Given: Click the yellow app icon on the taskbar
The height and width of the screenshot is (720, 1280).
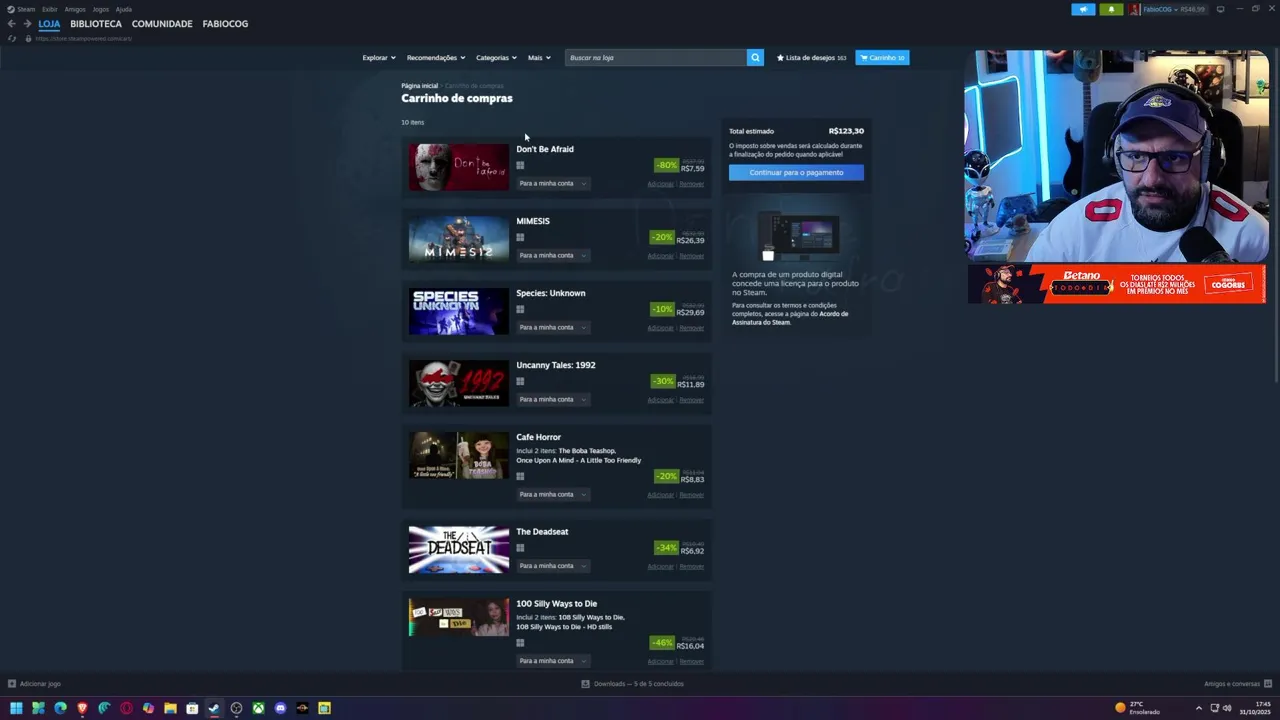Looking at the screenshot, I should pos(324,708).
